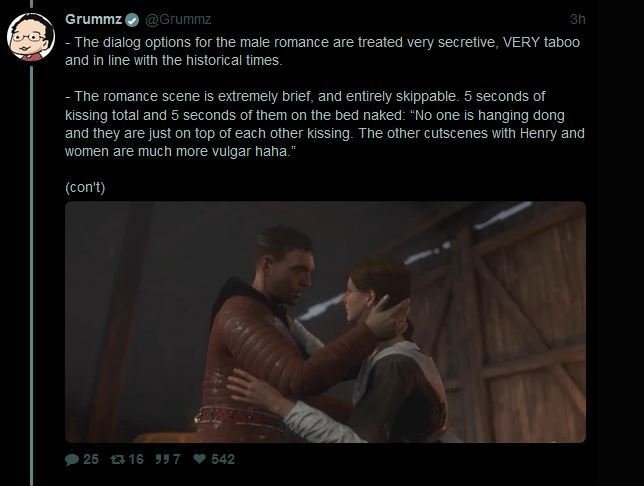Retweet this post using the retweet arrows icon
Viewport: 644px width, 486px height.
point(117,459)
